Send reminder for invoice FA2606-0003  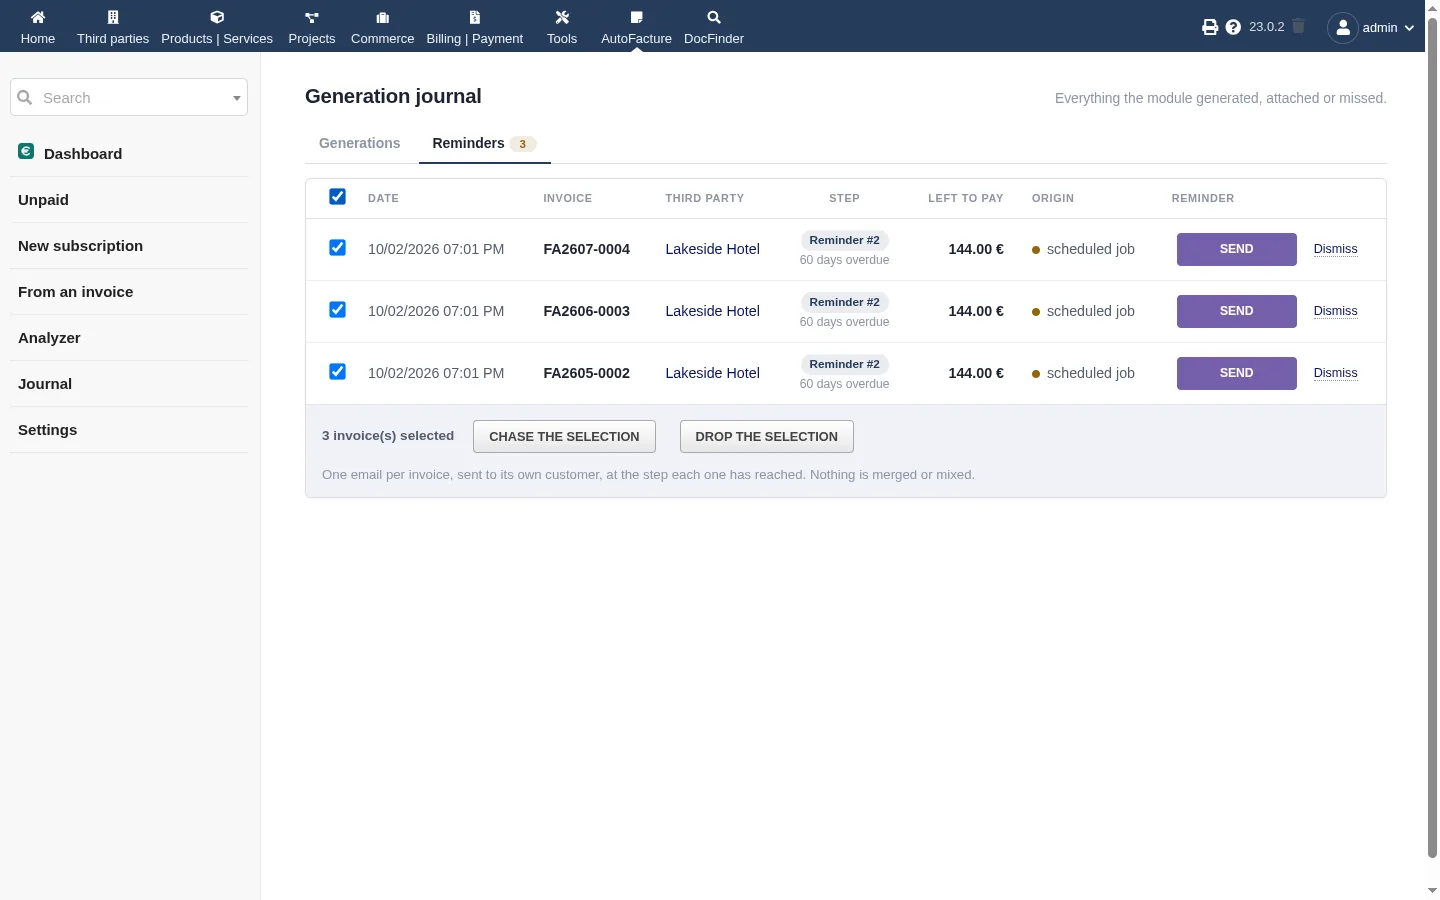(x=1237, y=311)
